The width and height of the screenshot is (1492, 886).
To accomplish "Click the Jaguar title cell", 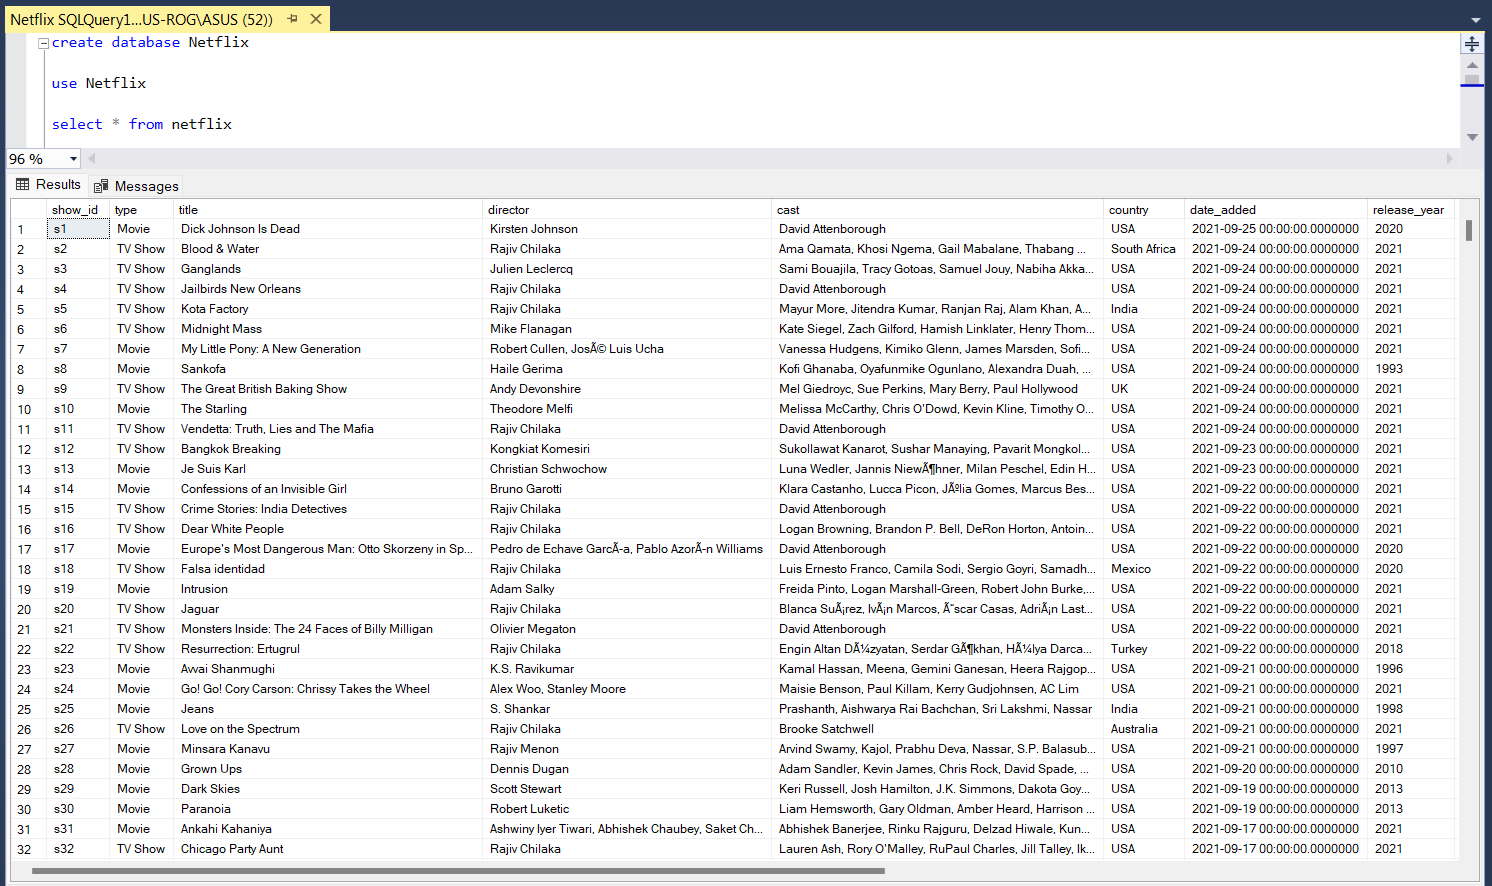I will pos(328,609).
